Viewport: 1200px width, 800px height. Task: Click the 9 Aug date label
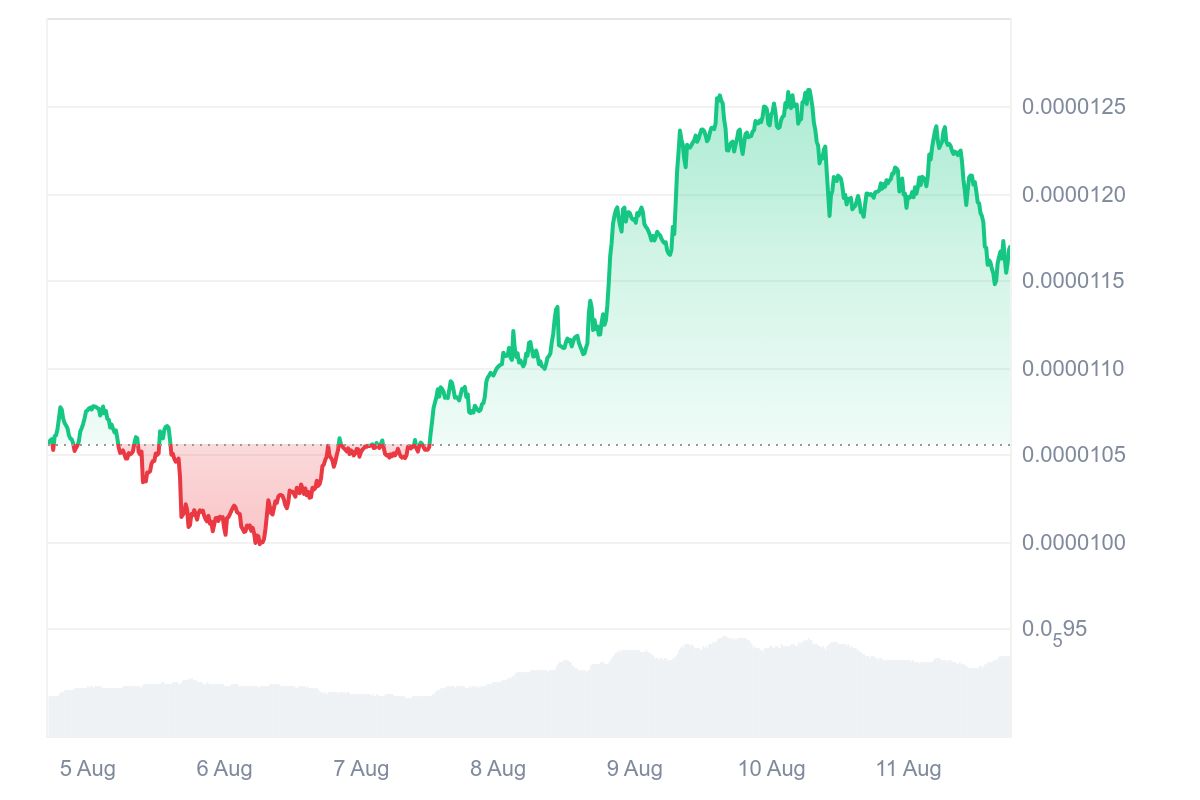coord(635,769)
